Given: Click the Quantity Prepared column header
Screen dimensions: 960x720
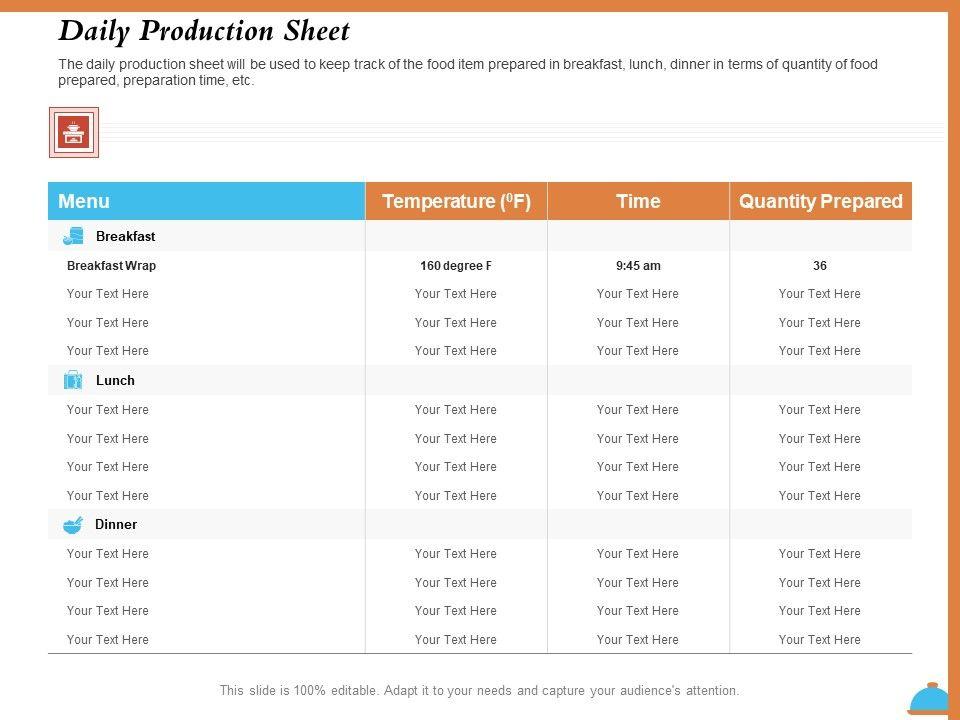Looking at the screenshot, I should [820, 201].
